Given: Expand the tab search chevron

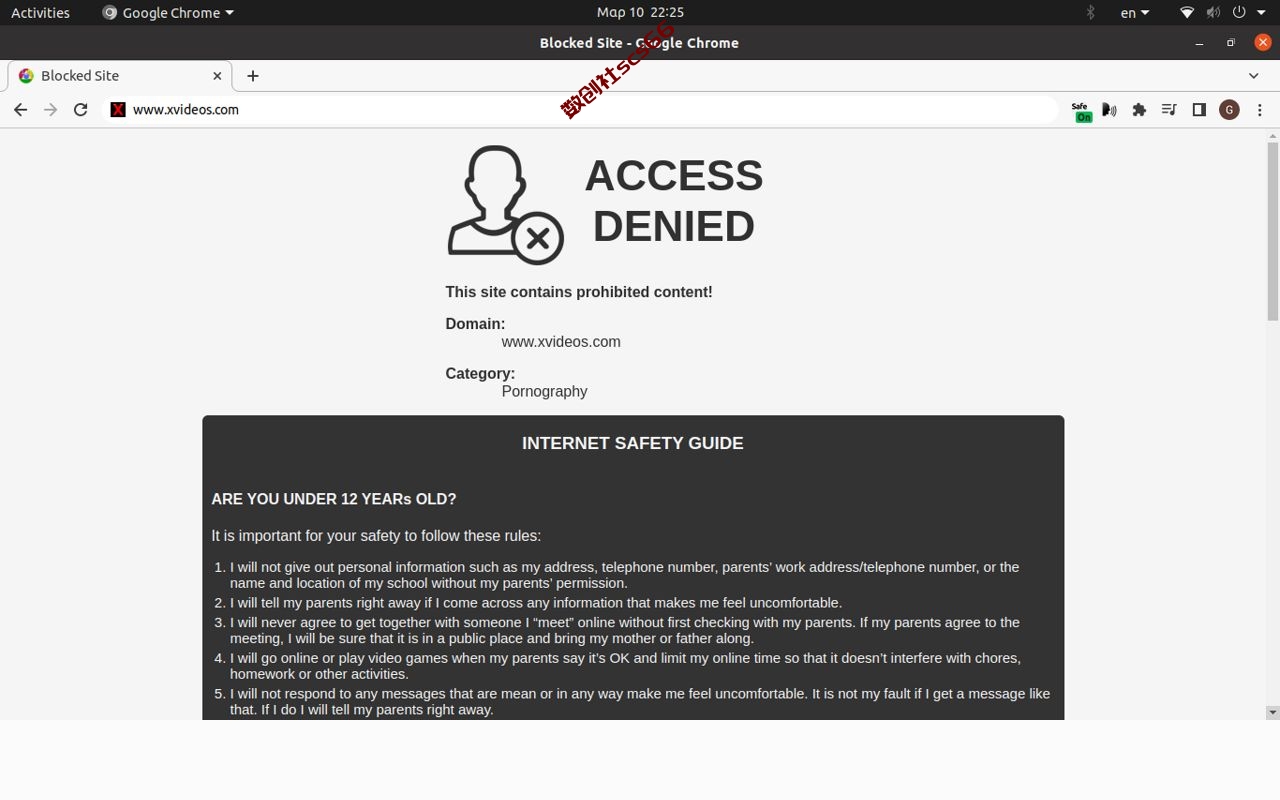Looking at the screenshot, I should coord(1254,76).
